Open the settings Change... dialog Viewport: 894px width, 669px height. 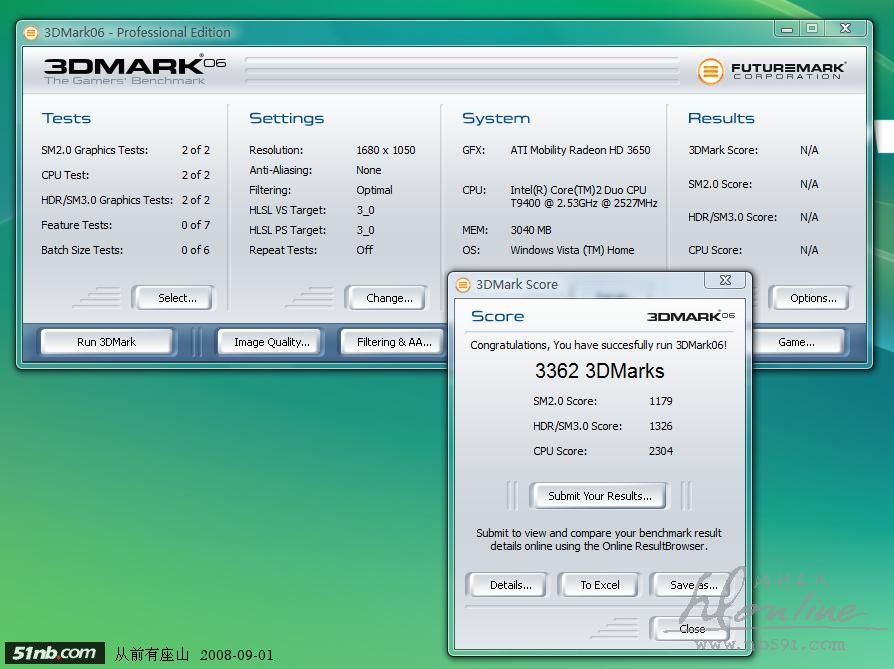tap(389, 298)
